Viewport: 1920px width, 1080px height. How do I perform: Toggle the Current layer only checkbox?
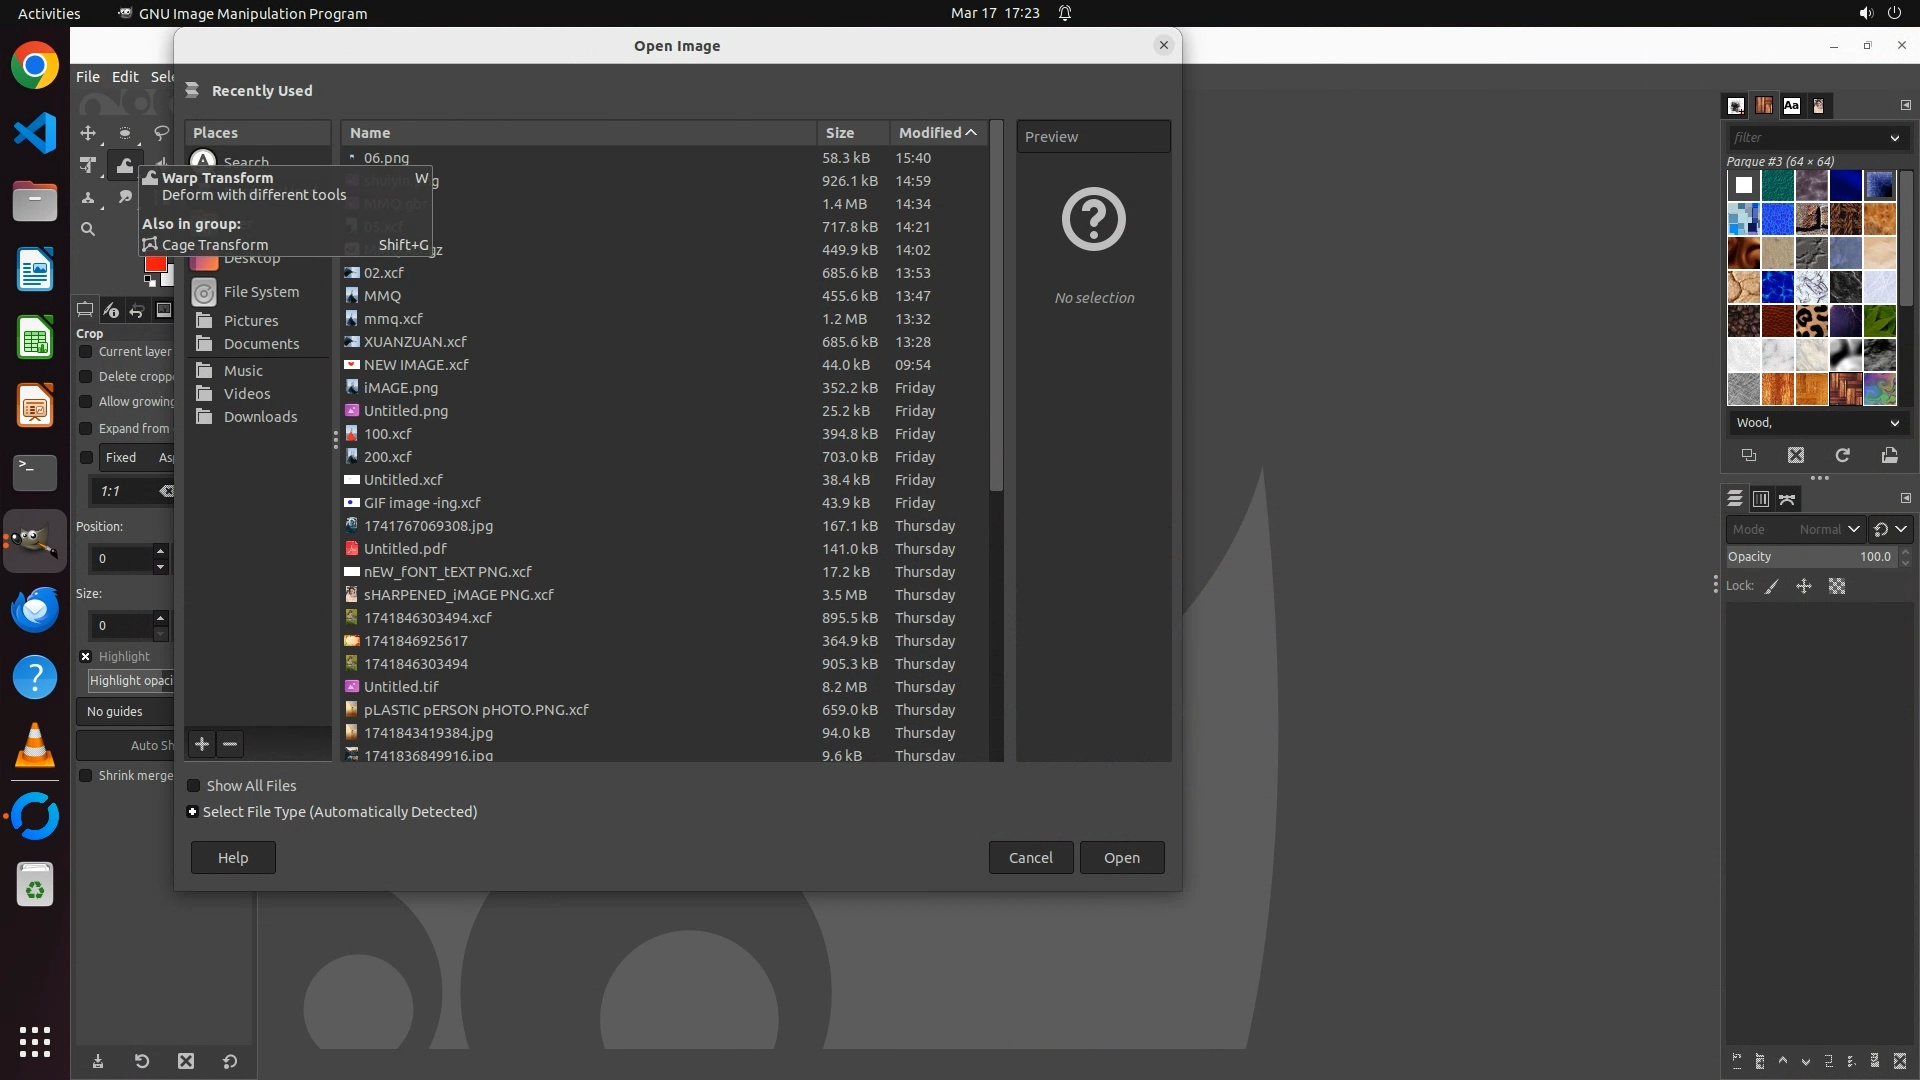tap(86, 352)
